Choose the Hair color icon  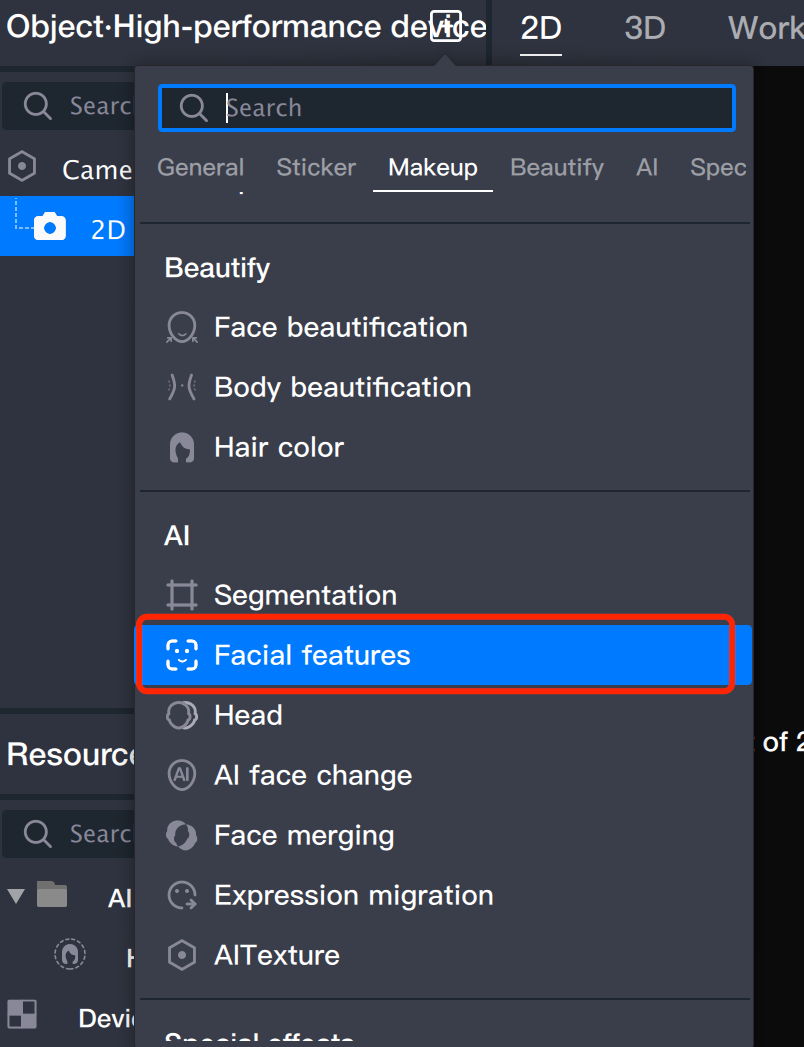pos(182,448)
